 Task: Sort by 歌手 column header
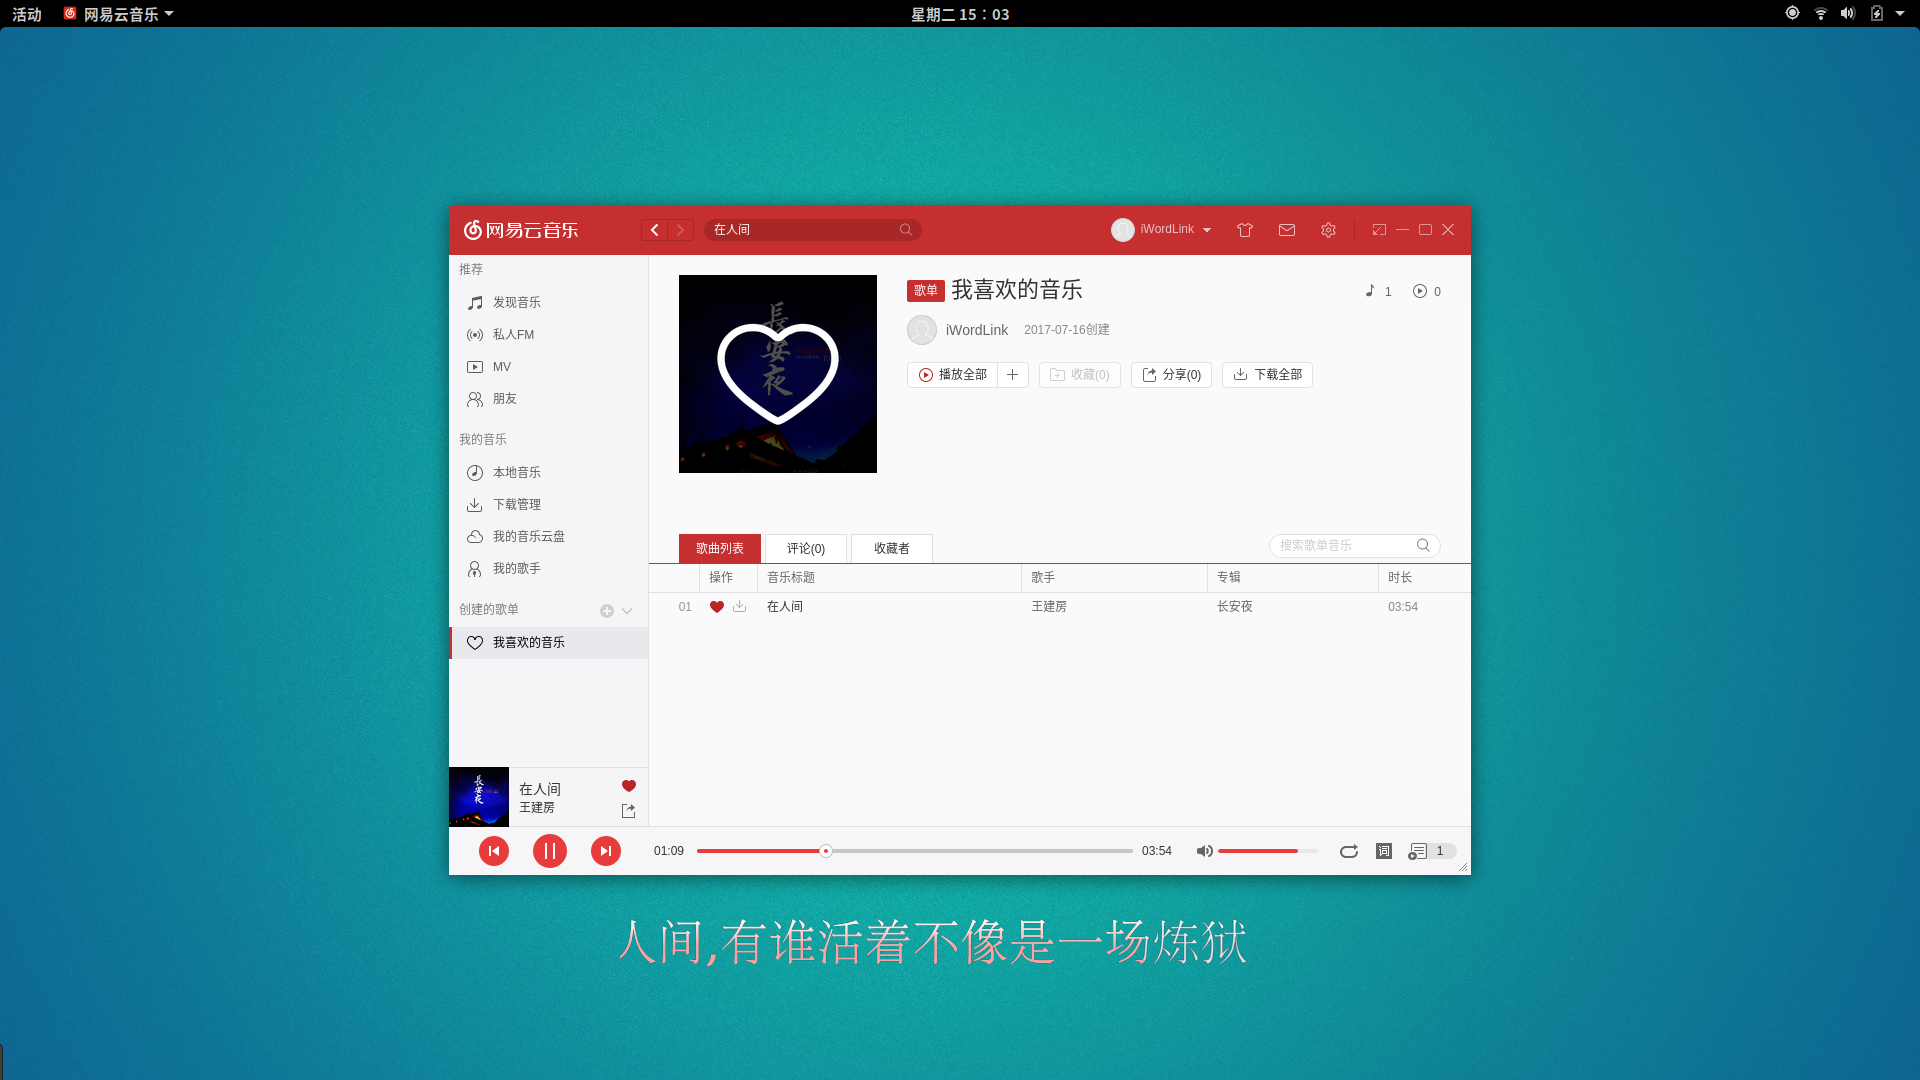click(1115, 578)
